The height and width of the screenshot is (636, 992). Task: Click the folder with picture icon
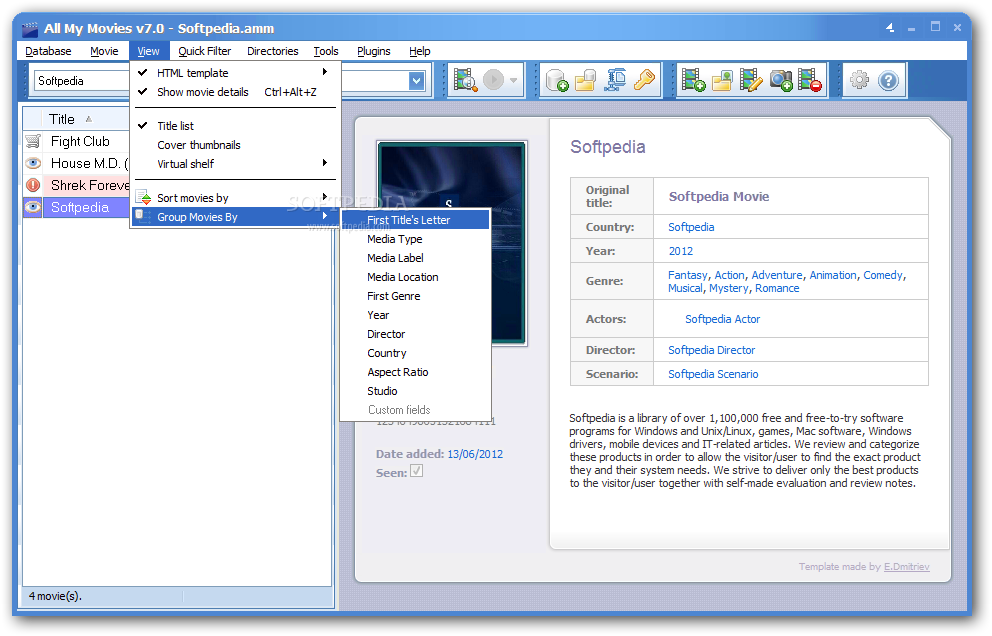pos(722,80)
